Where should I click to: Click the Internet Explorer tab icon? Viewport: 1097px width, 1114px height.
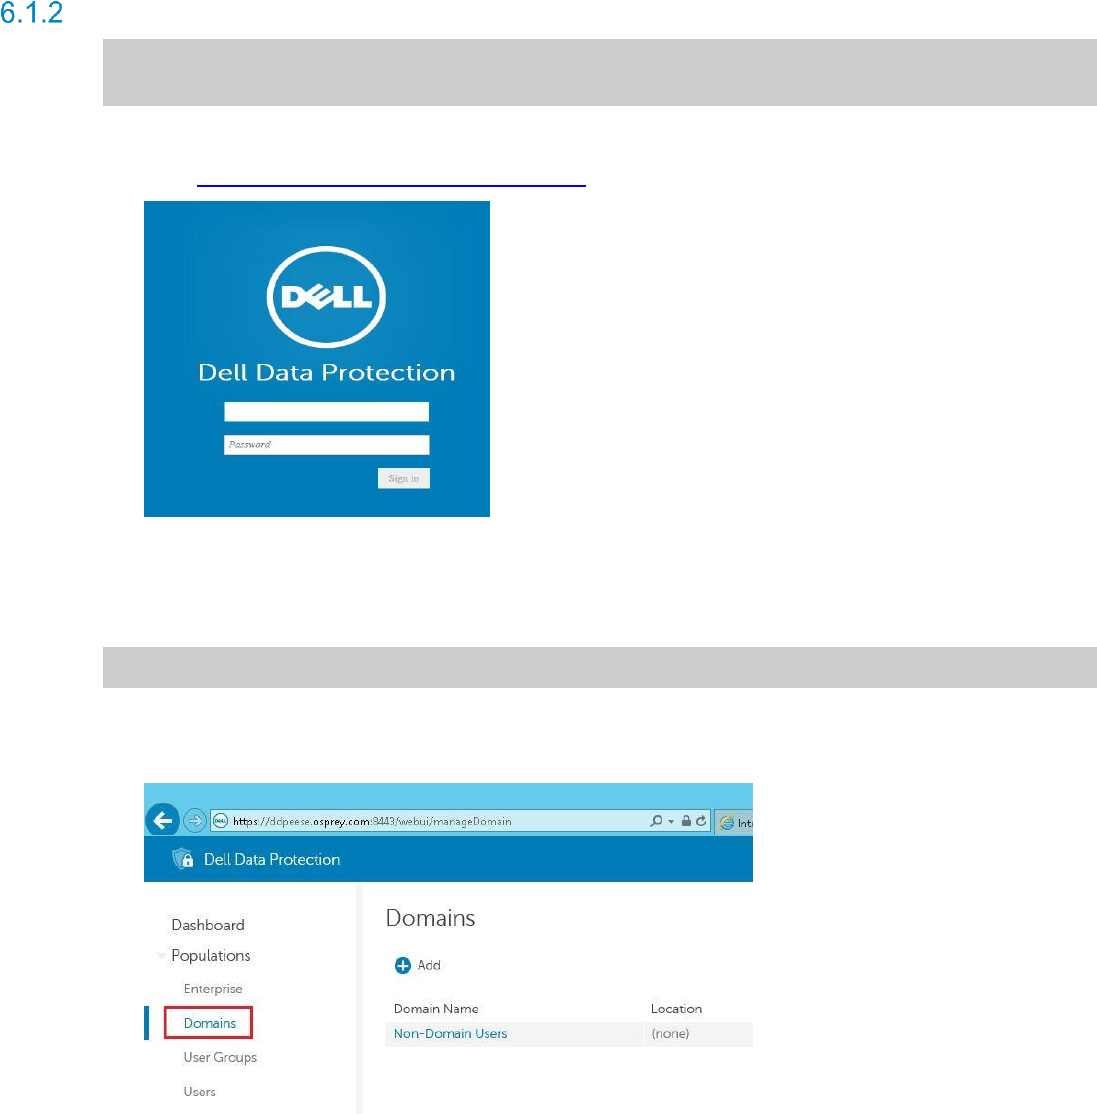pyautogui.click(x=727, y=823)
